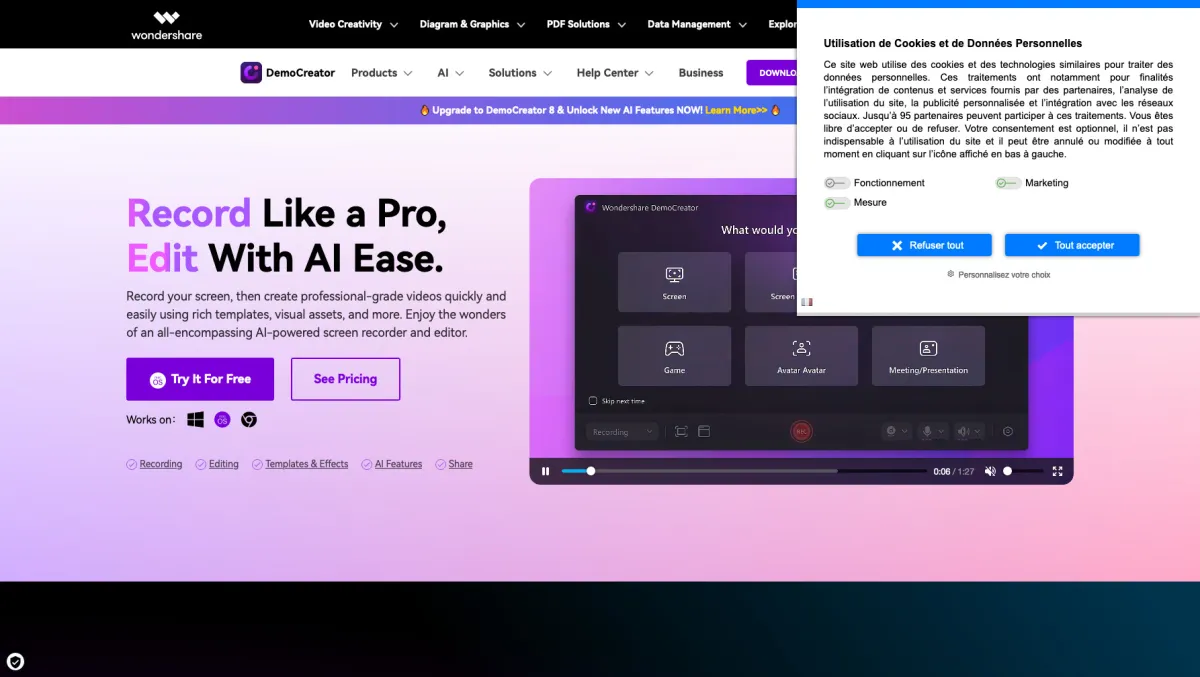Screen dimensions: 1200x677
Task: Select the Screen recording mode card
Action: click(674, 282)
